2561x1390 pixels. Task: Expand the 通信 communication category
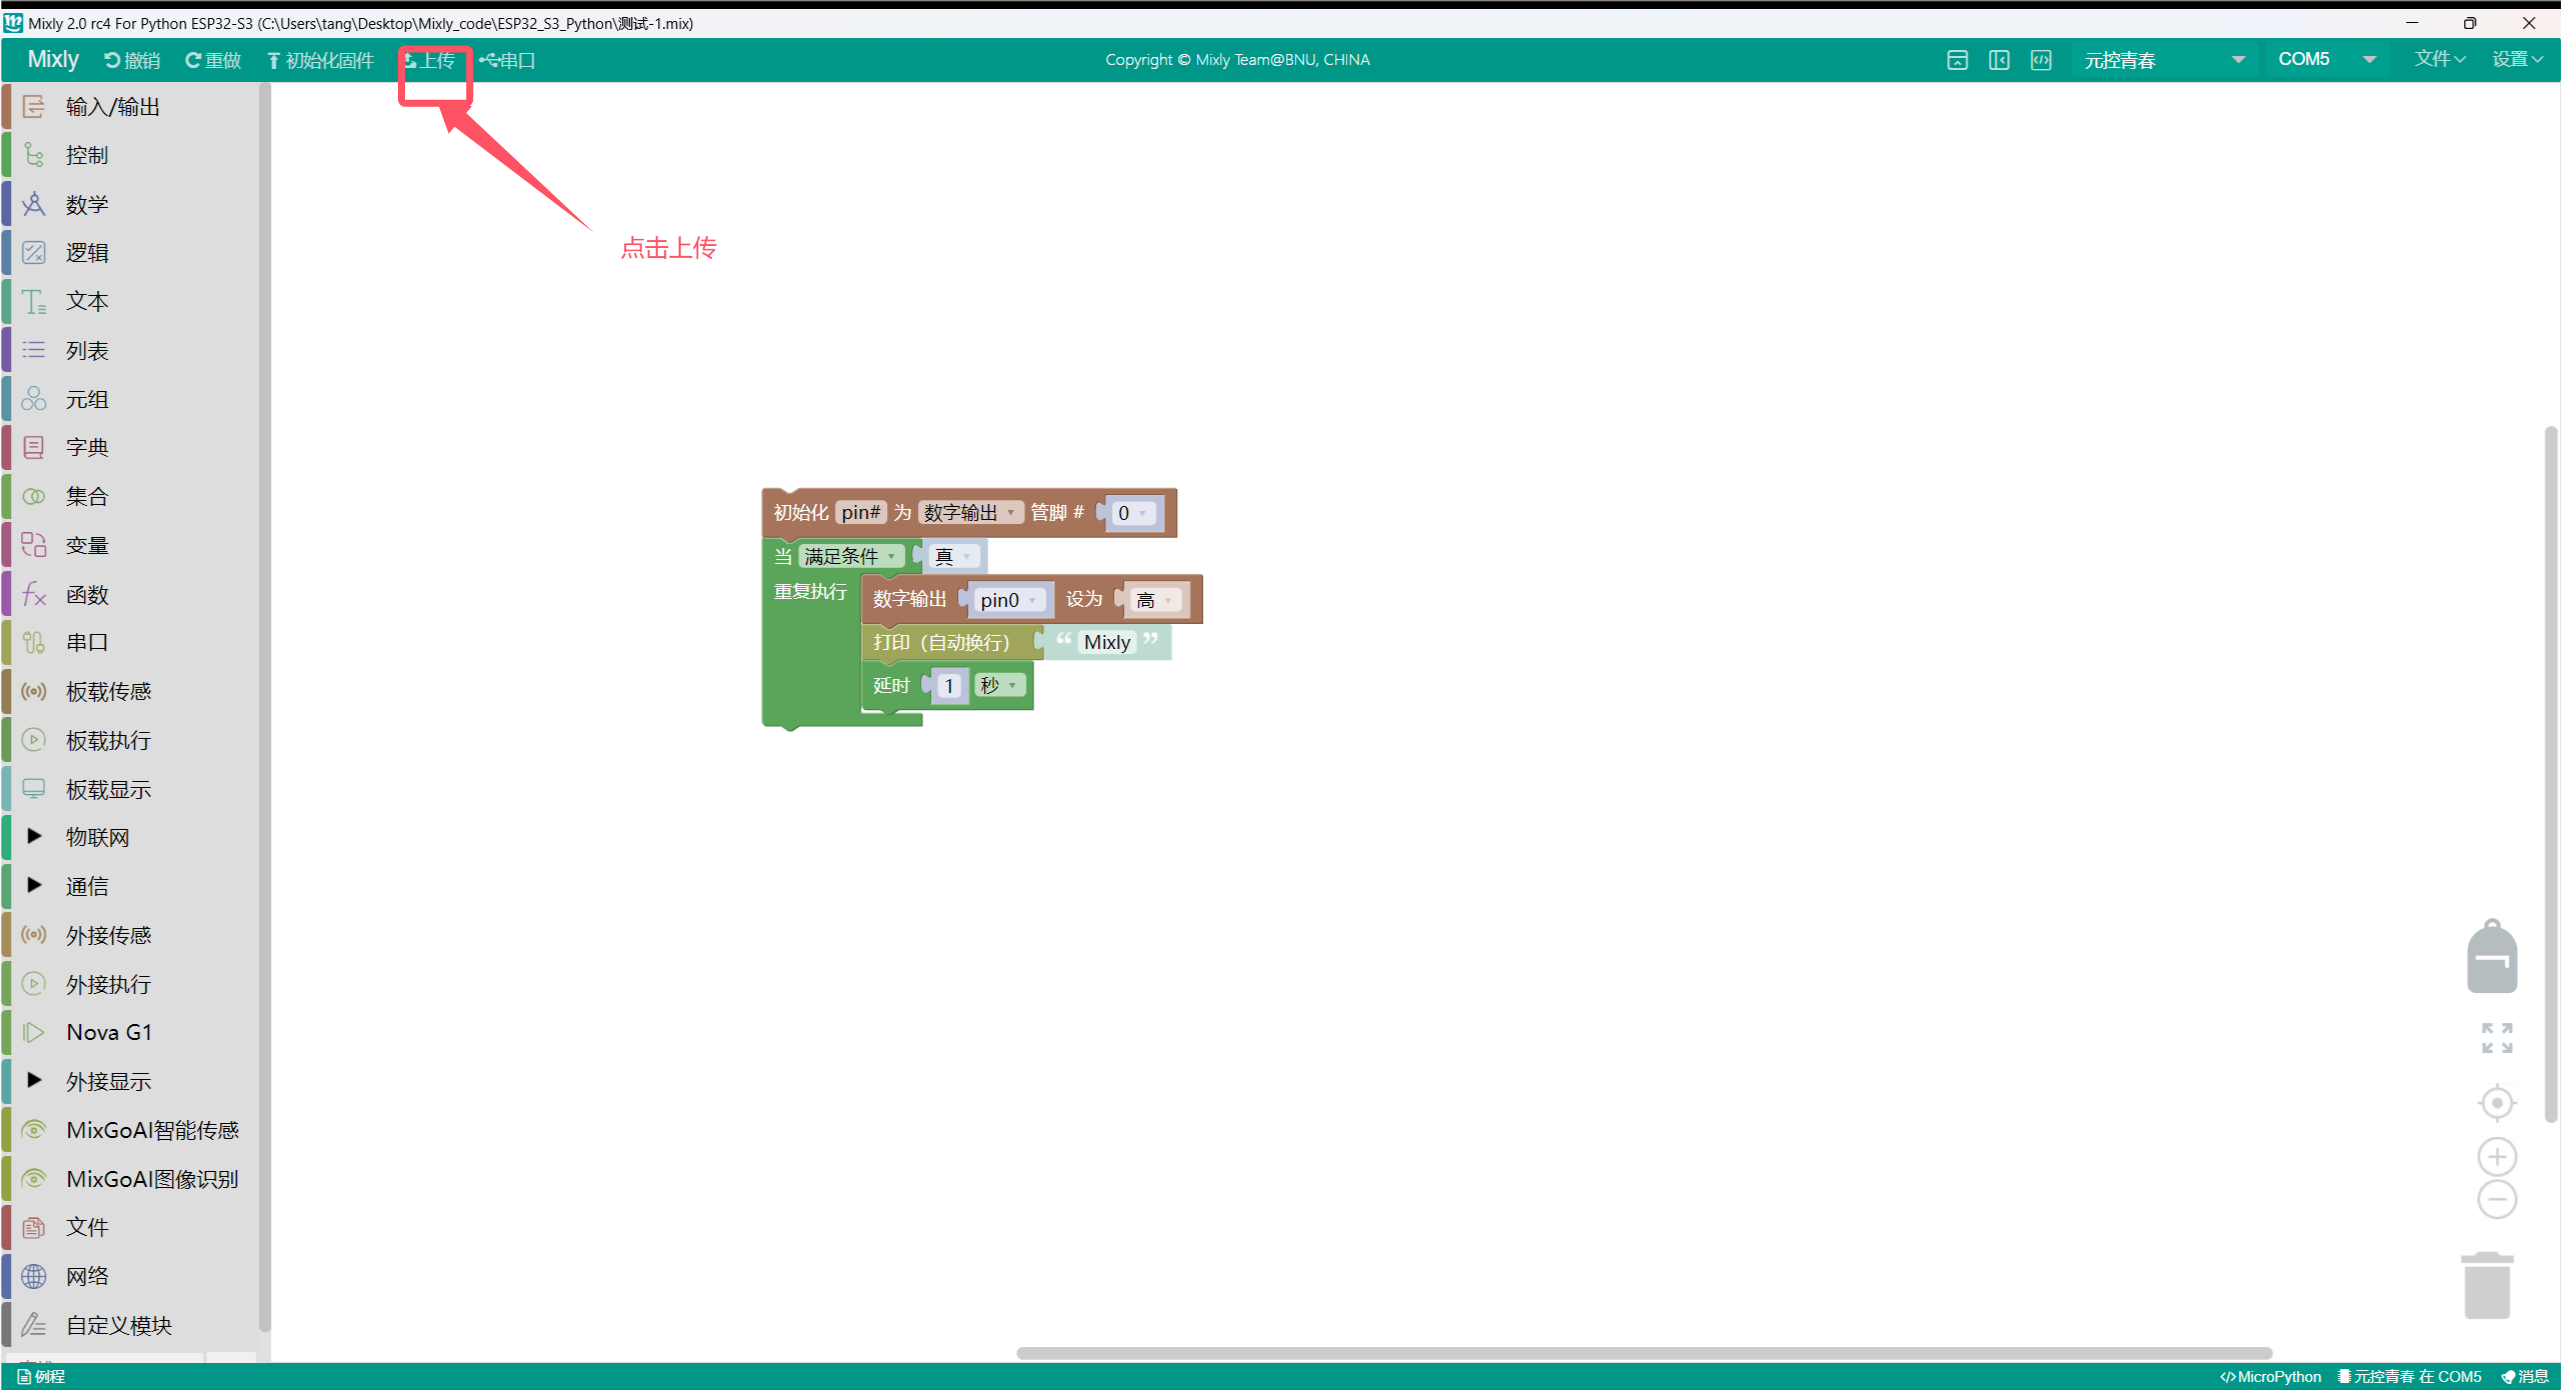click(x=86, y=886)
